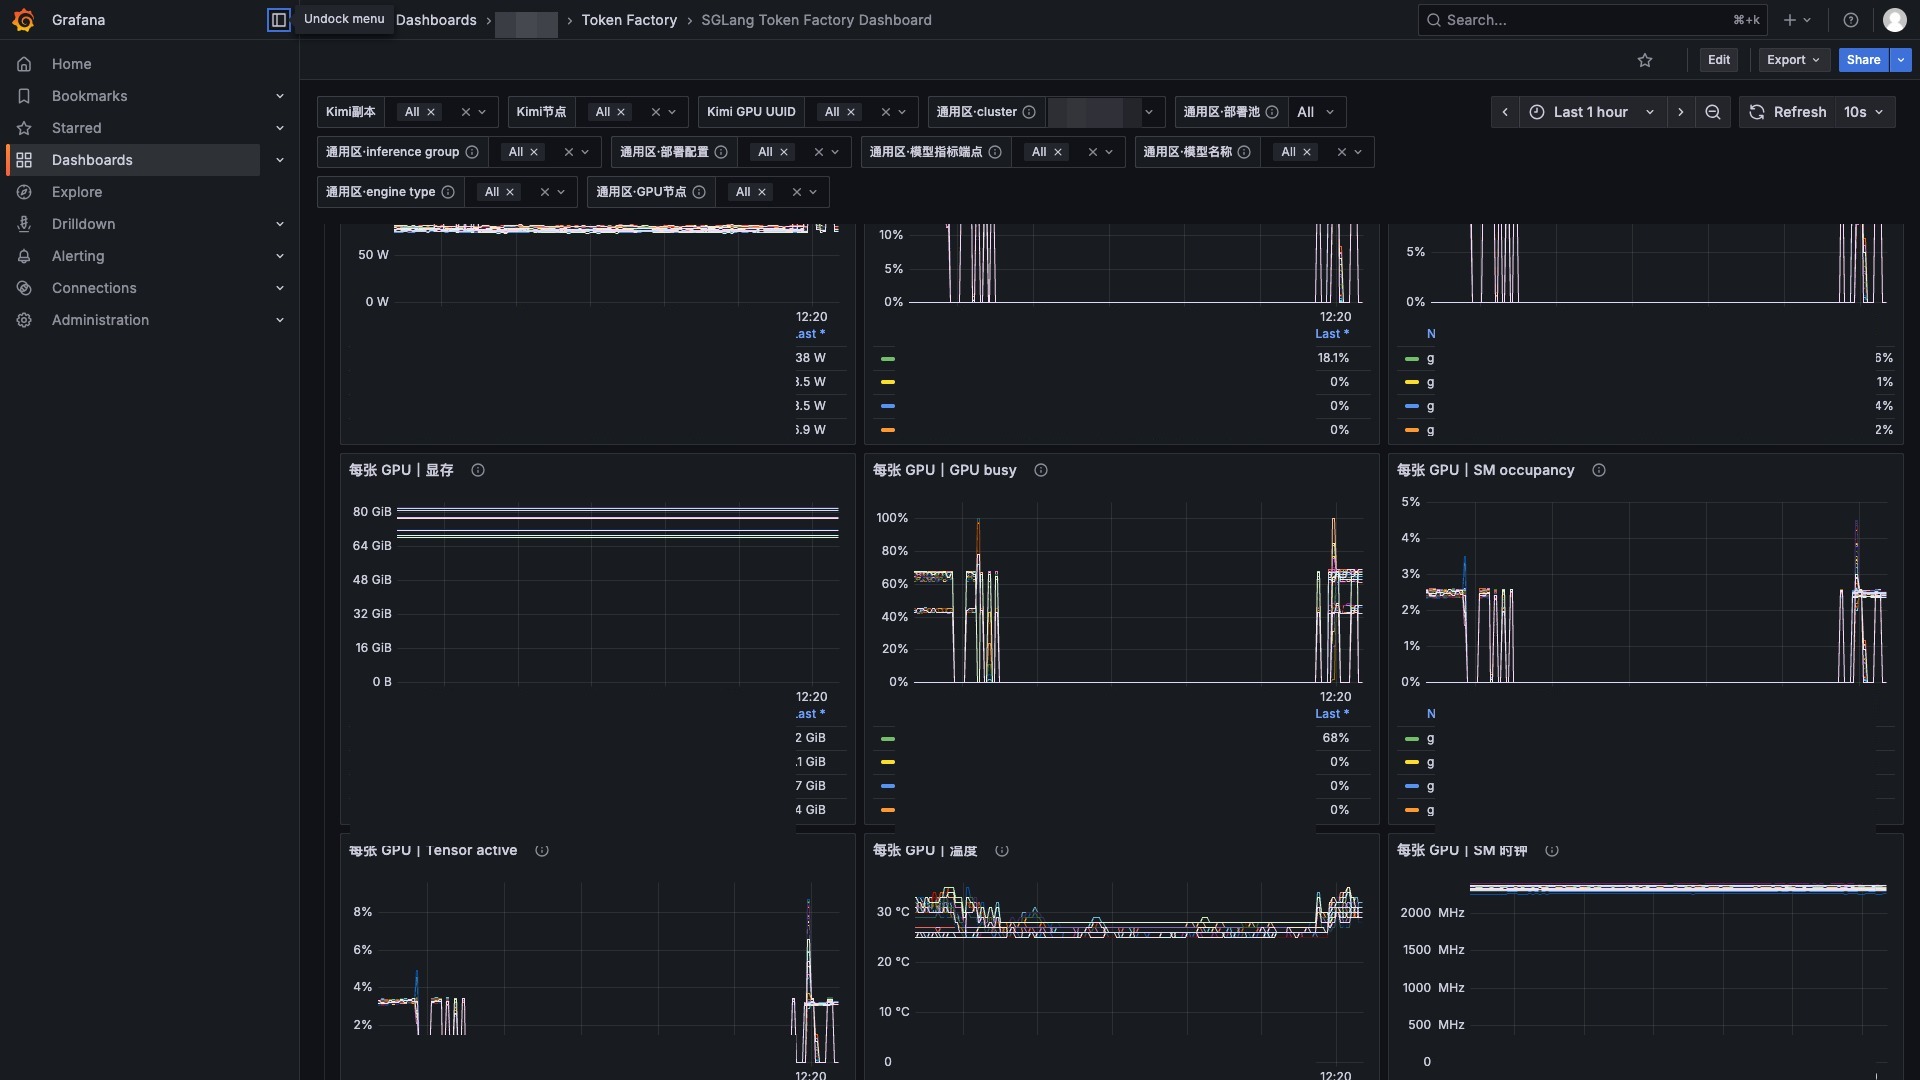
Task: Click the Share button
Action: pyautogui.click(x=1863, y=60)
